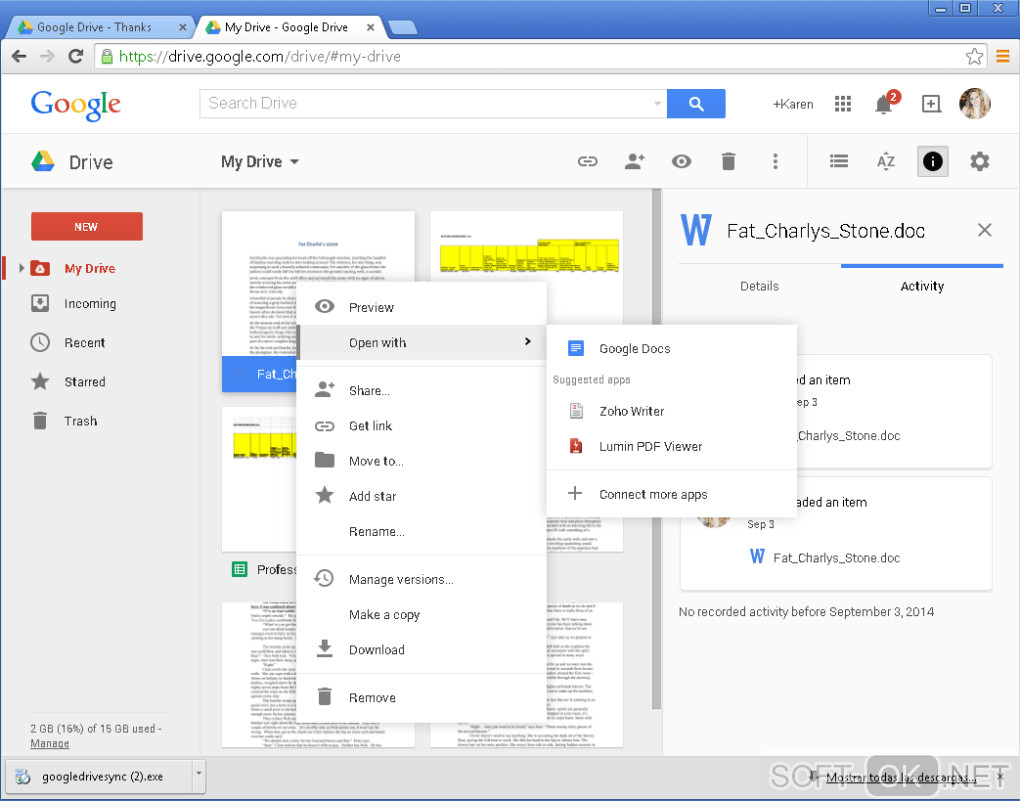Open Incoming in the sidebar
Viewport: 1020px width, 801px height.
coord(90,303)
